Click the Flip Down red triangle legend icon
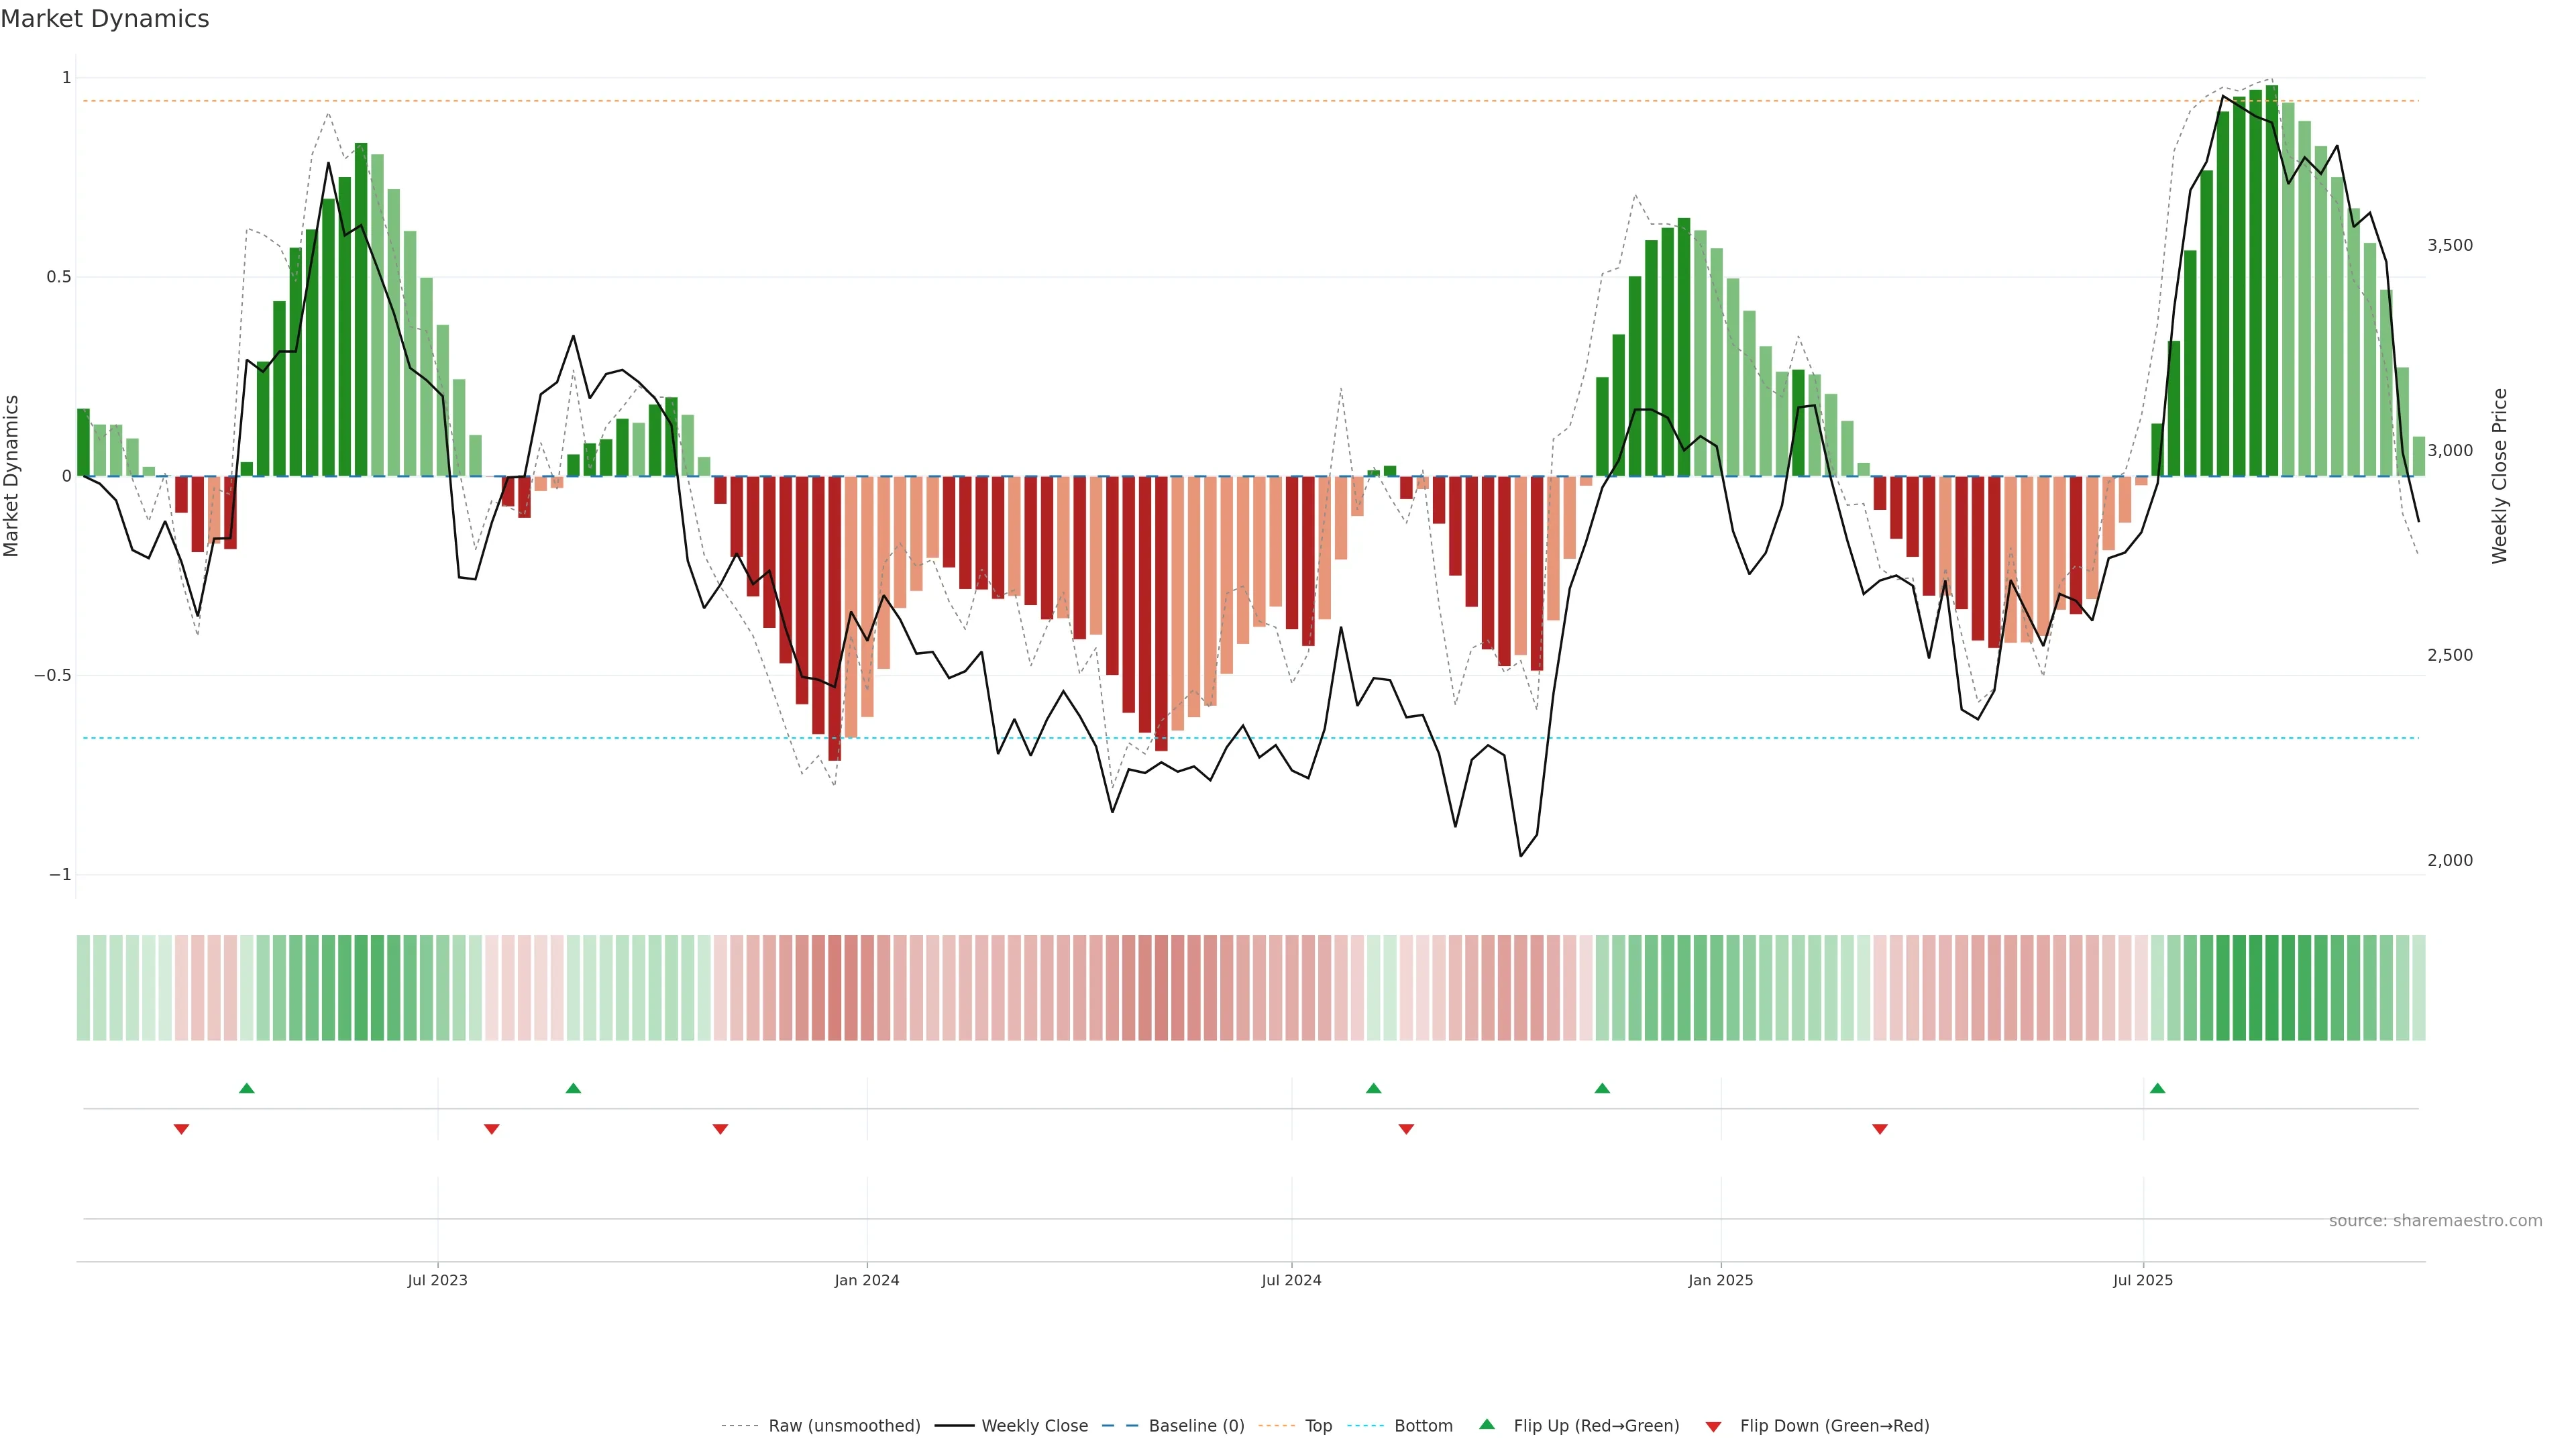This screenshot has width=2576, height=1449. tap(1713, 1426)
